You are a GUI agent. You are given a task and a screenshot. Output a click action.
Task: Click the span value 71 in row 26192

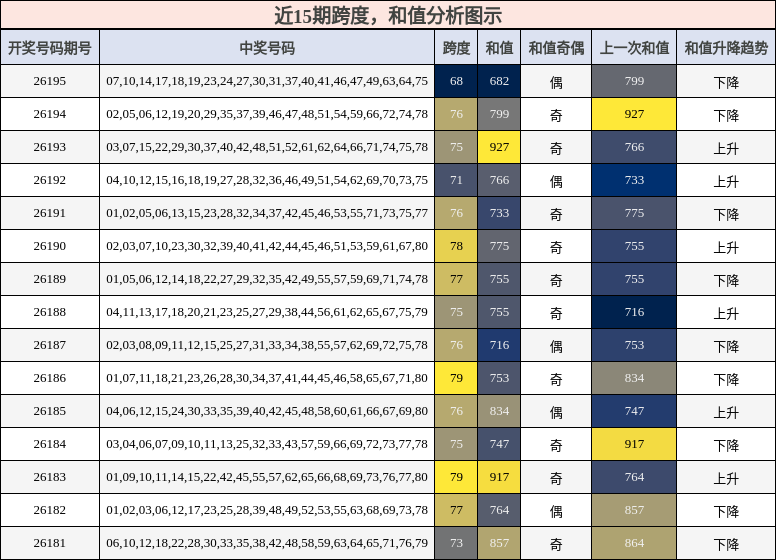pos(456,180)
